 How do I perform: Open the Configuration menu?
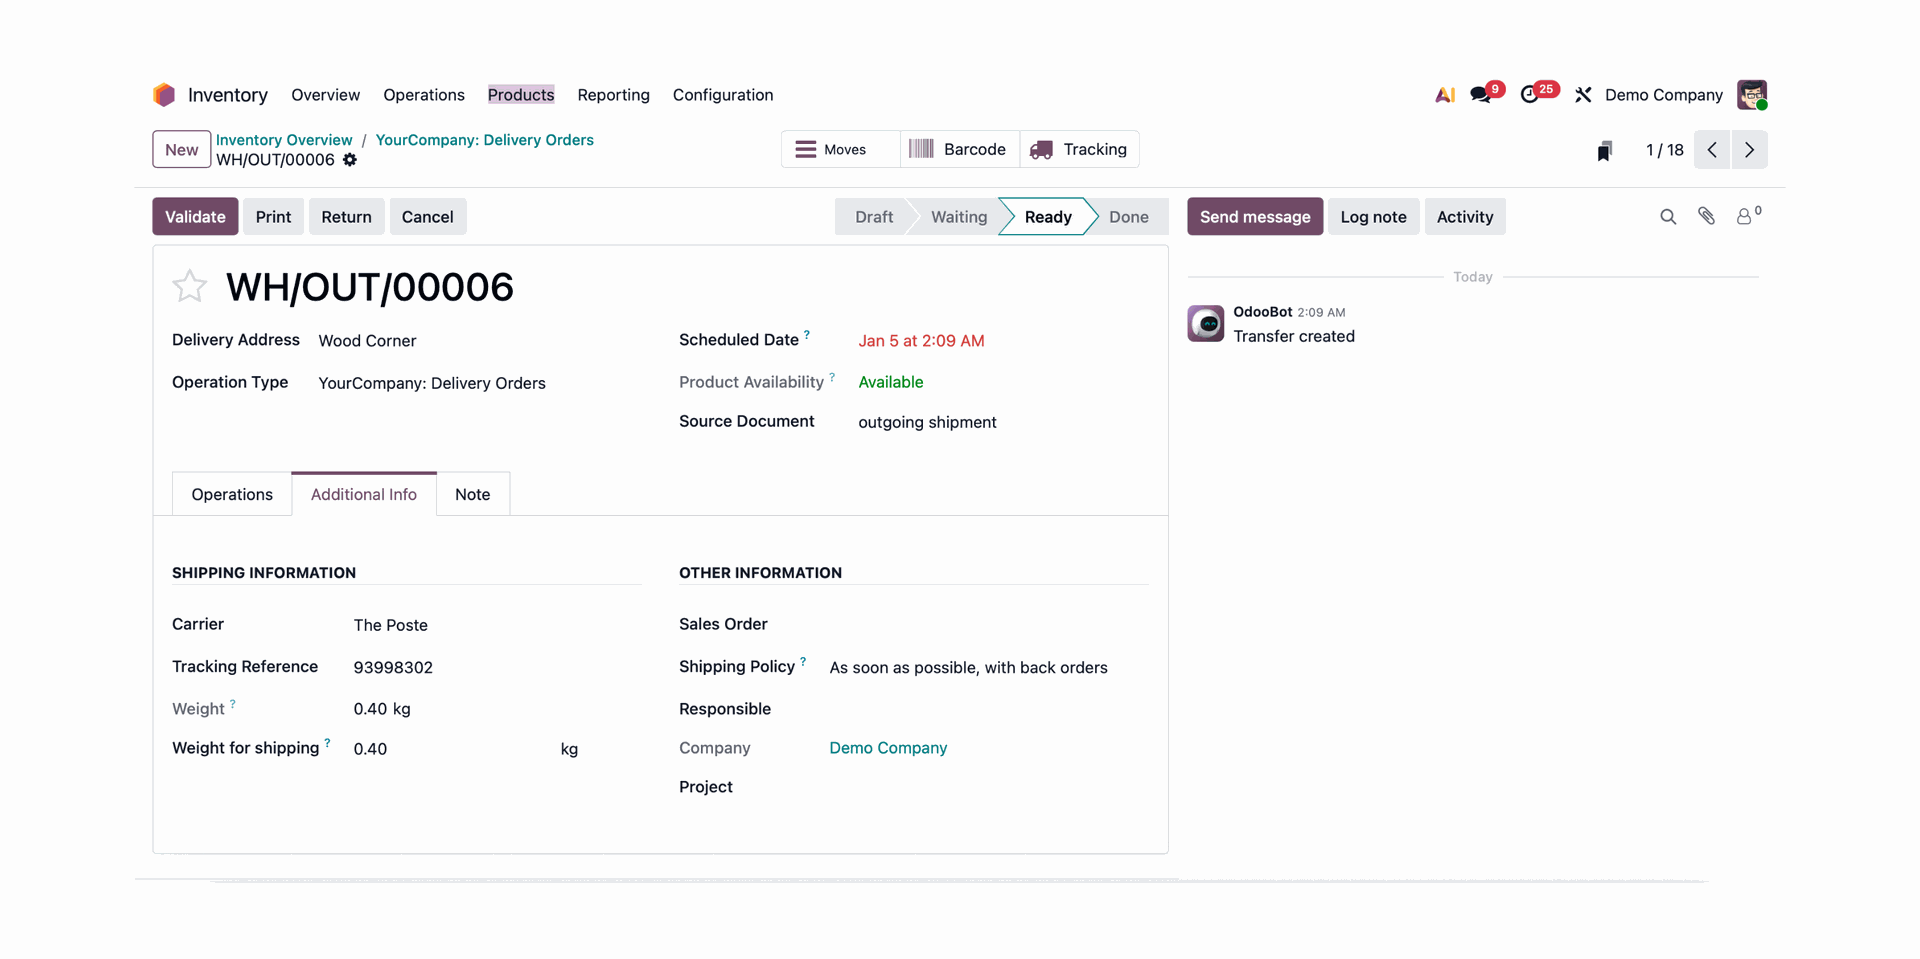coord(722,95)
